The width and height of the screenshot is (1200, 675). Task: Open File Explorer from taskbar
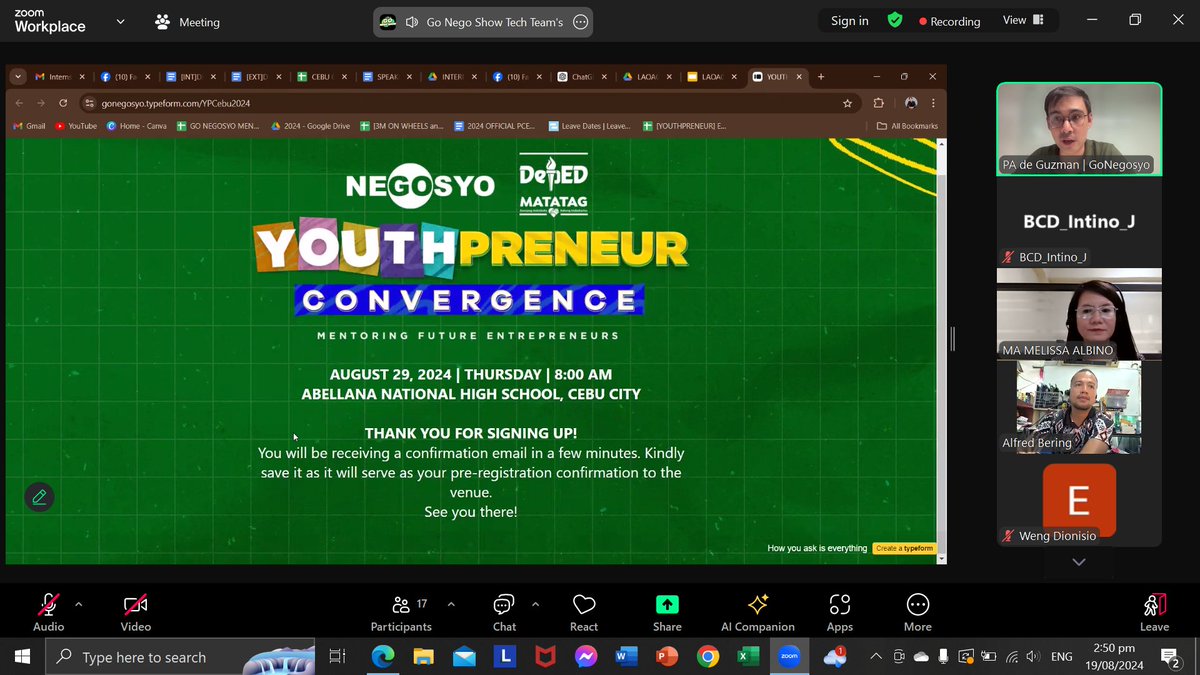point(423,657)
